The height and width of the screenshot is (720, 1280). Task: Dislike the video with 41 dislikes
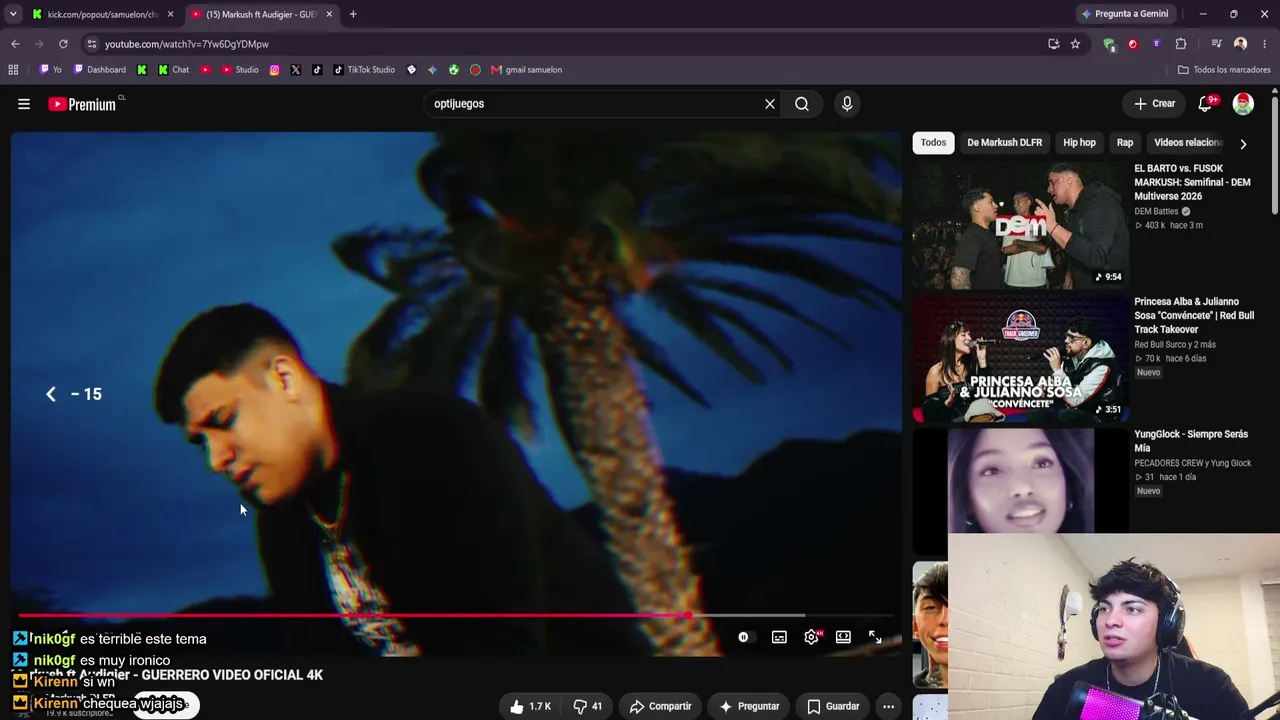click(x=587, y=706)
